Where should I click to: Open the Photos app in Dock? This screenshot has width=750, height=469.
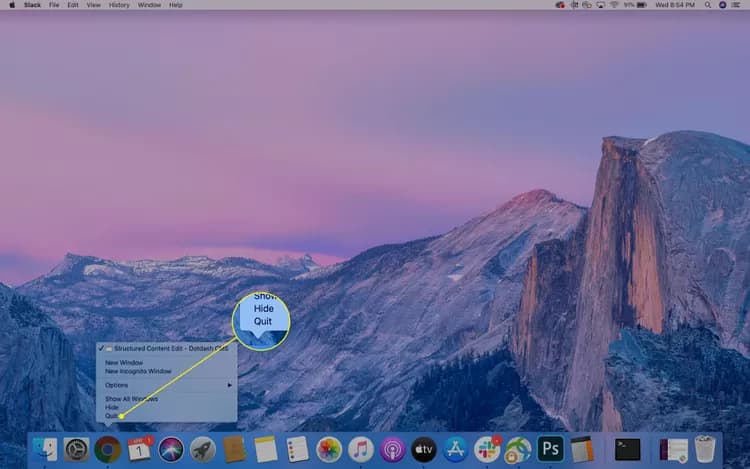[329, 449]
